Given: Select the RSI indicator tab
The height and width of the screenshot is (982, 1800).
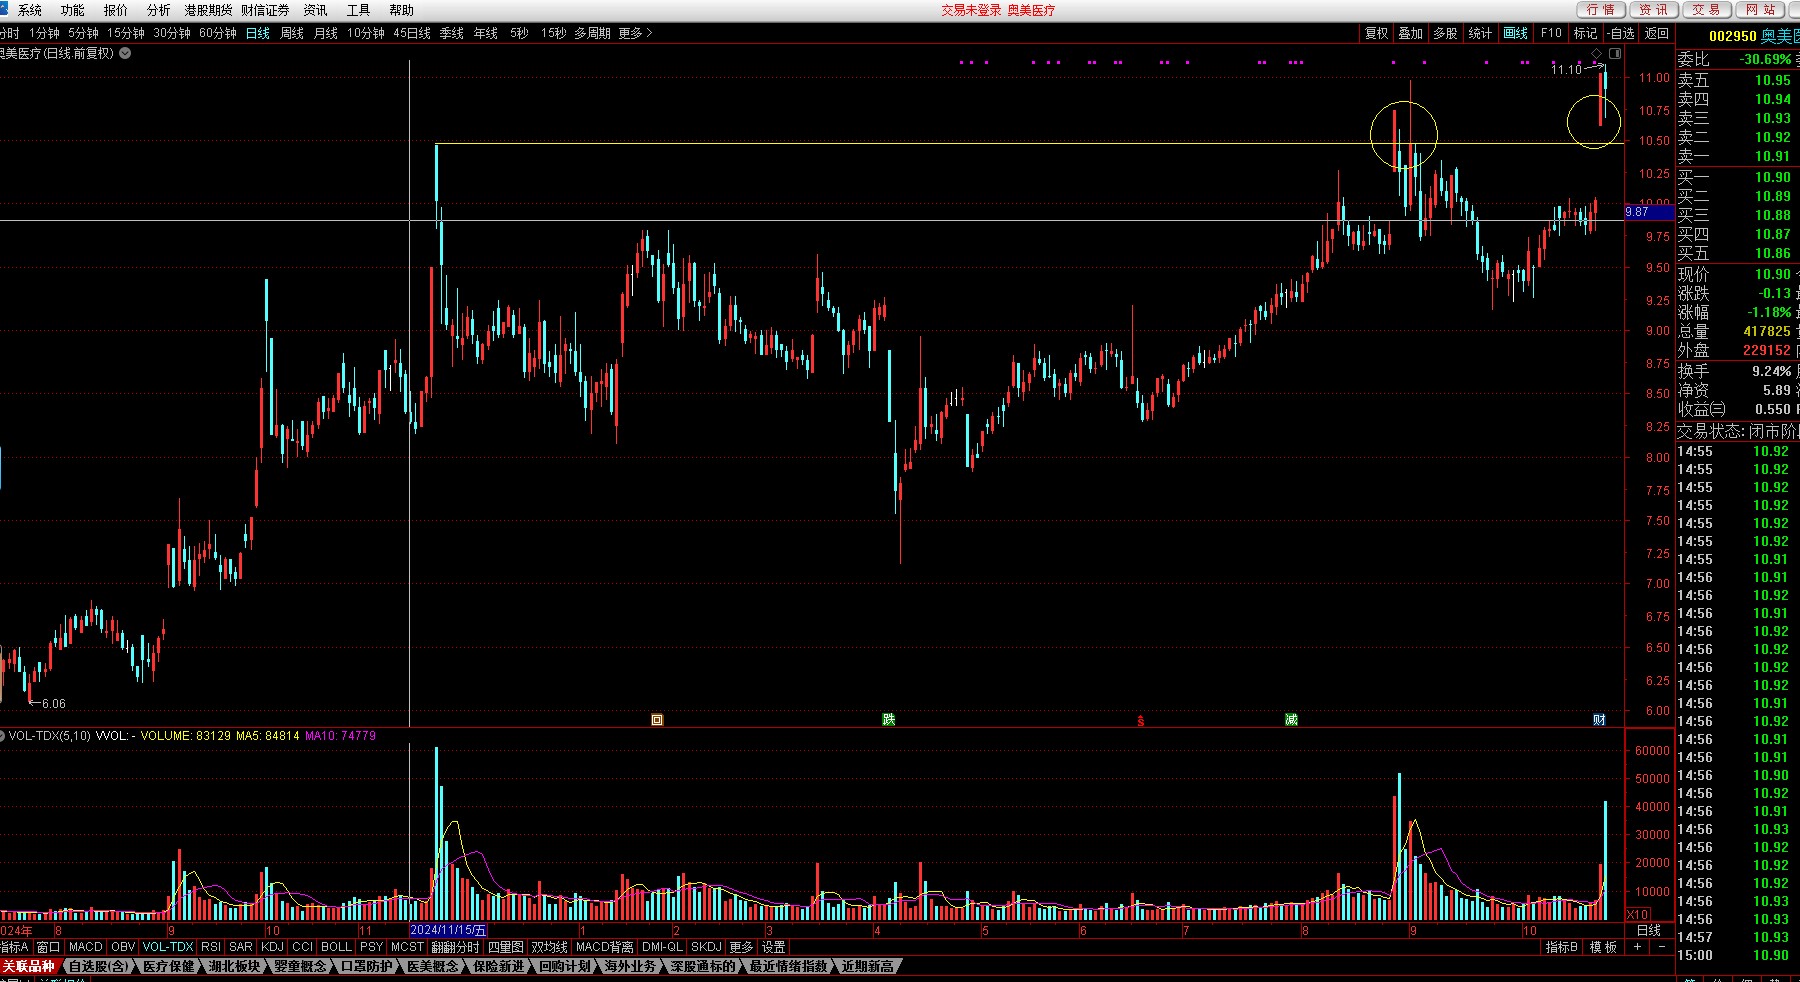Looking at the screenshot, I should (211, 947).
